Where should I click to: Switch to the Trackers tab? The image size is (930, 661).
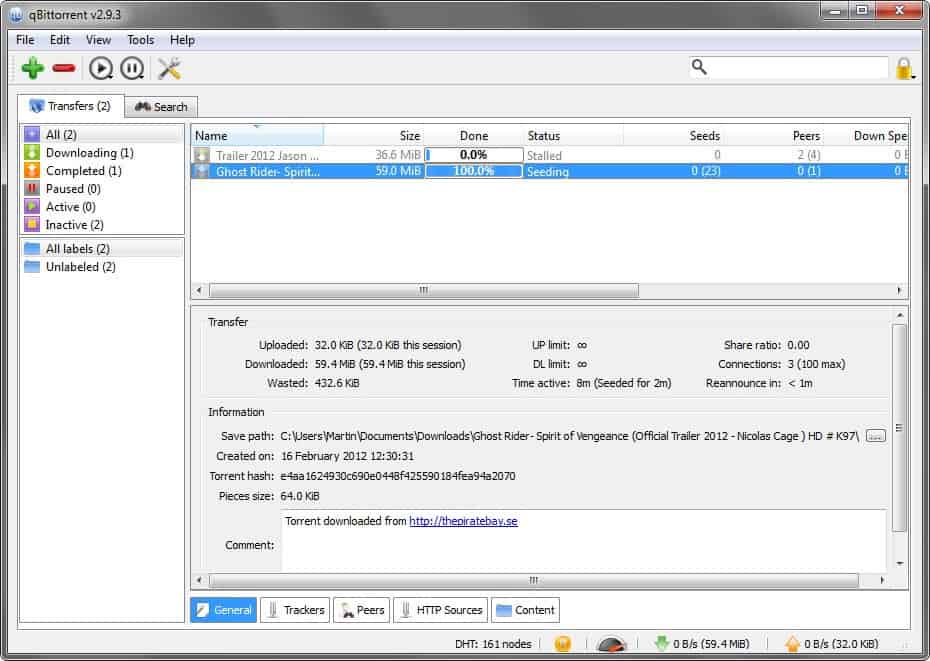point(295,610)
